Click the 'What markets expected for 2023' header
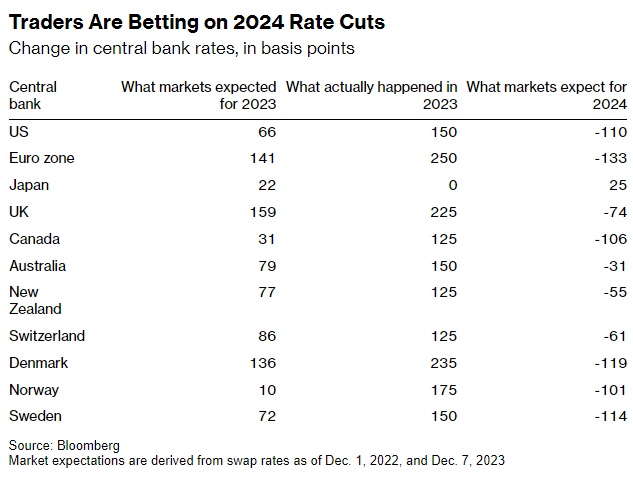Image resolution: width=633 pixels, height=477 pixels. click(x=198, y=95)
